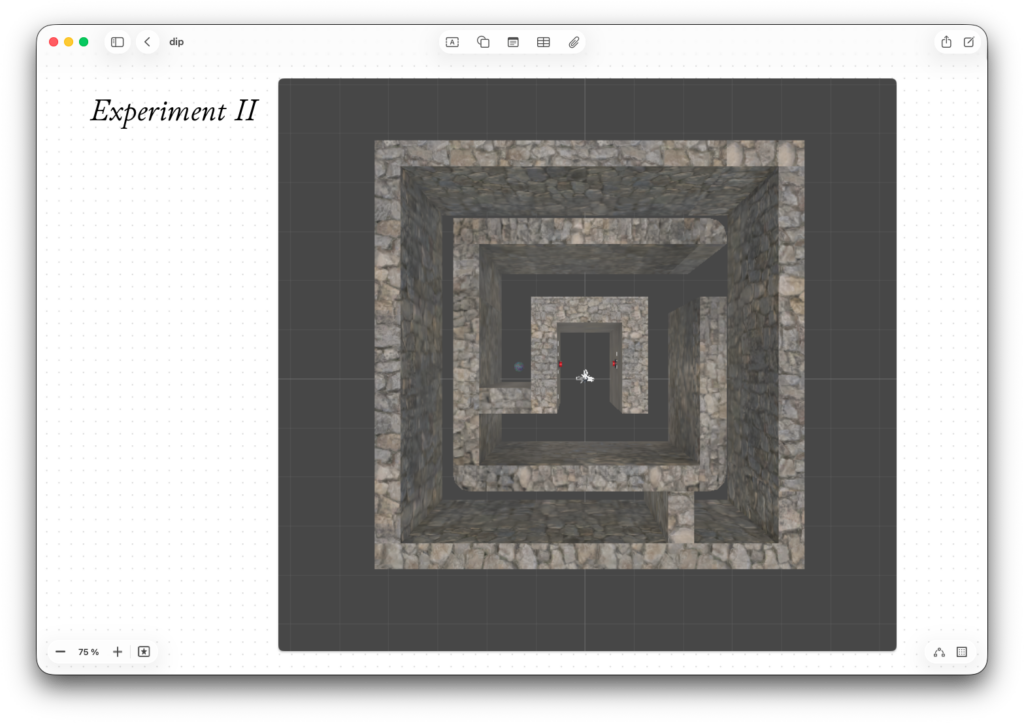Toggle connector lines mode
The image size is (1024, 723).
[939, 652]
